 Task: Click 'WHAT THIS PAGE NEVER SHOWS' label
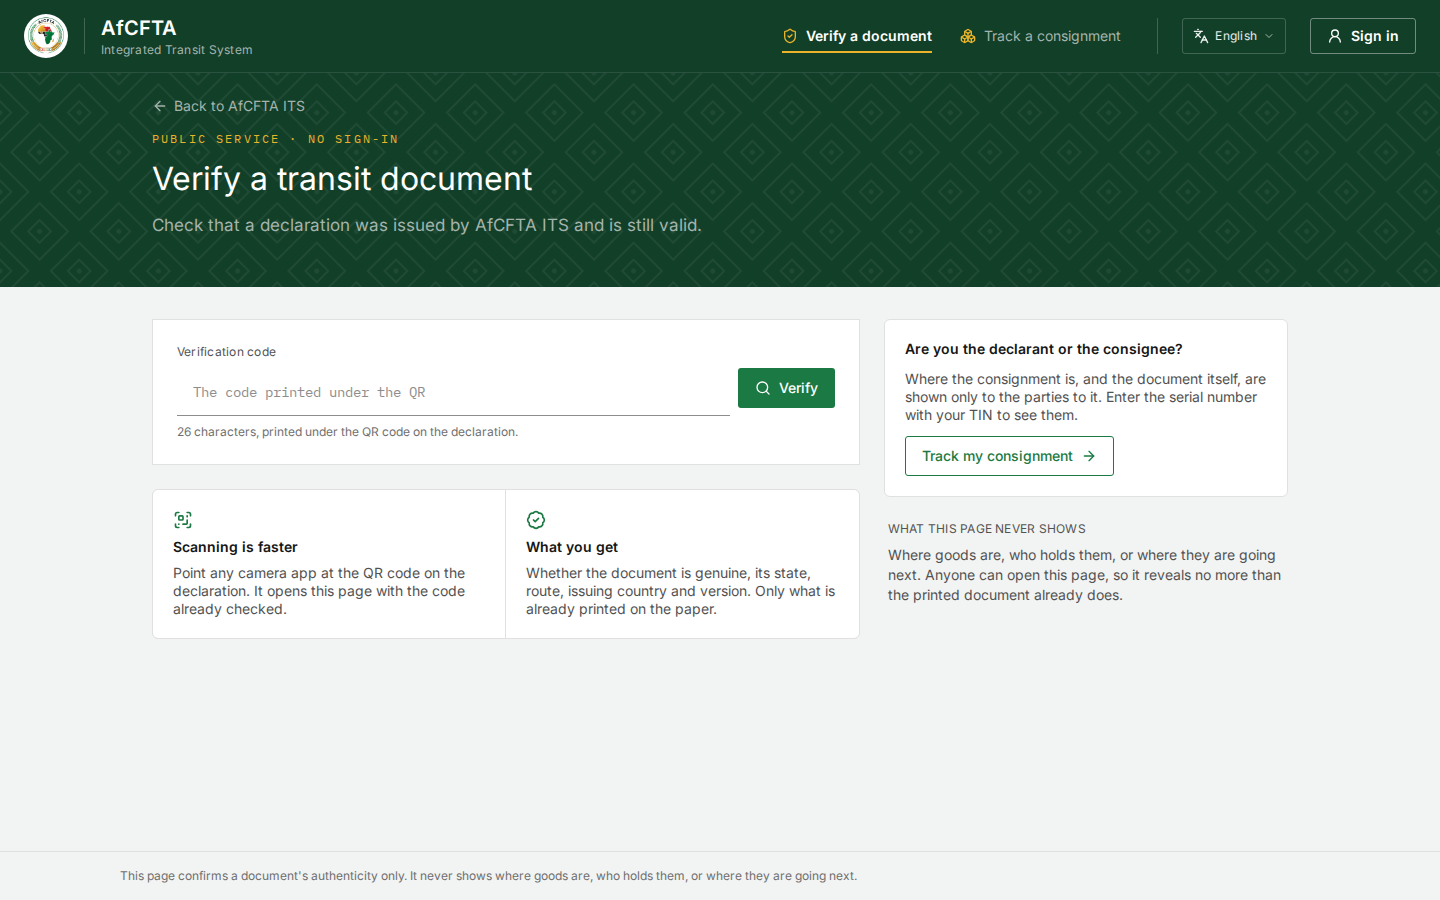[987, 529]
